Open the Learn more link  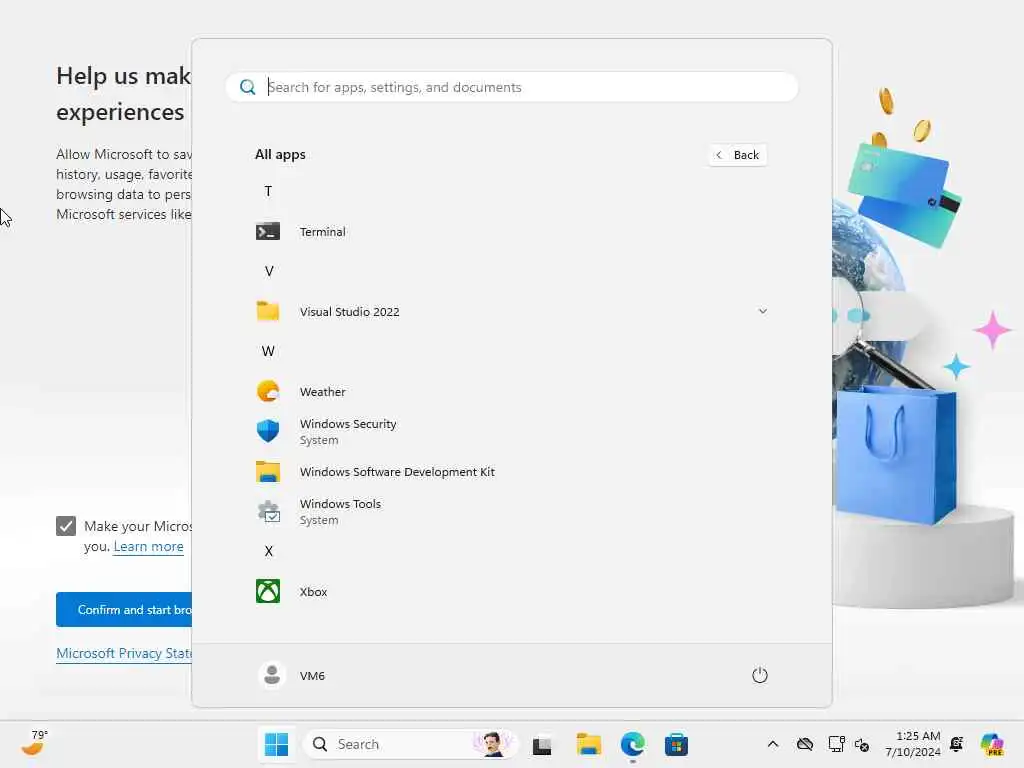pos(148,547)
